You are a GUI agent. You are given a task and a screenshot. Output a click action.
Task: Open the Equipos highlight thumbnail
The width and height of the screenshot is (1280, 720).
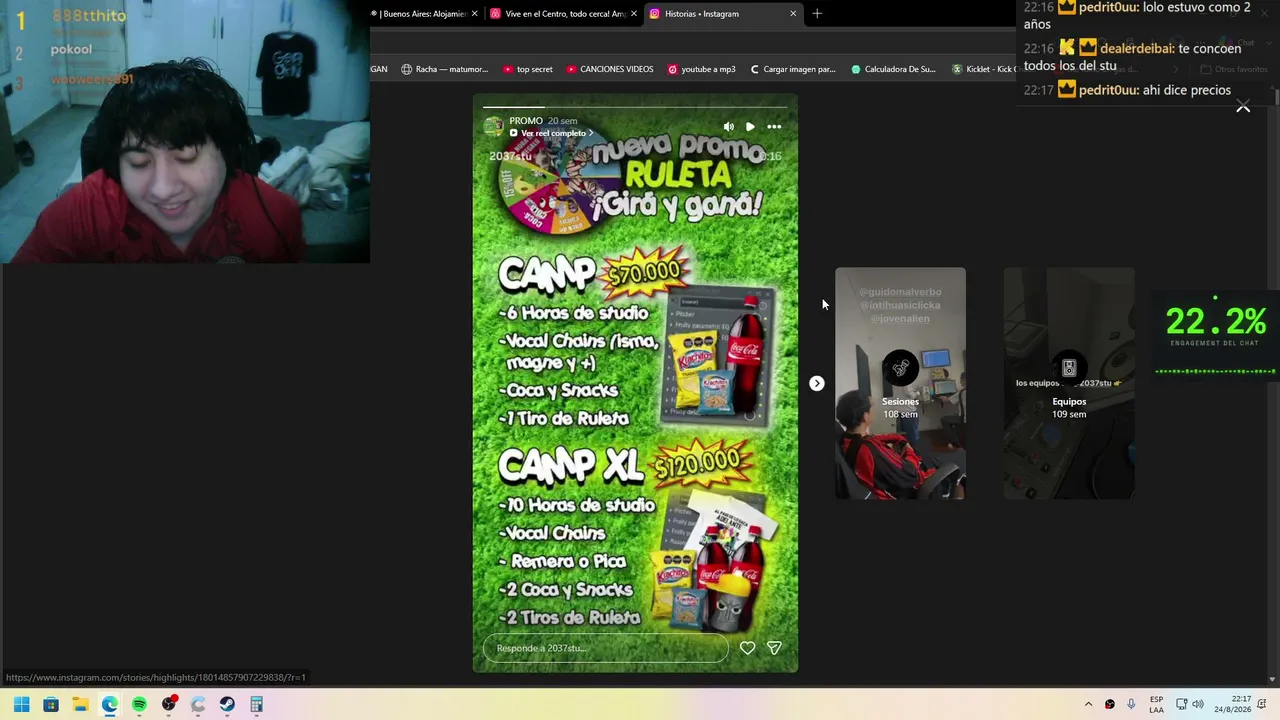1069,383
